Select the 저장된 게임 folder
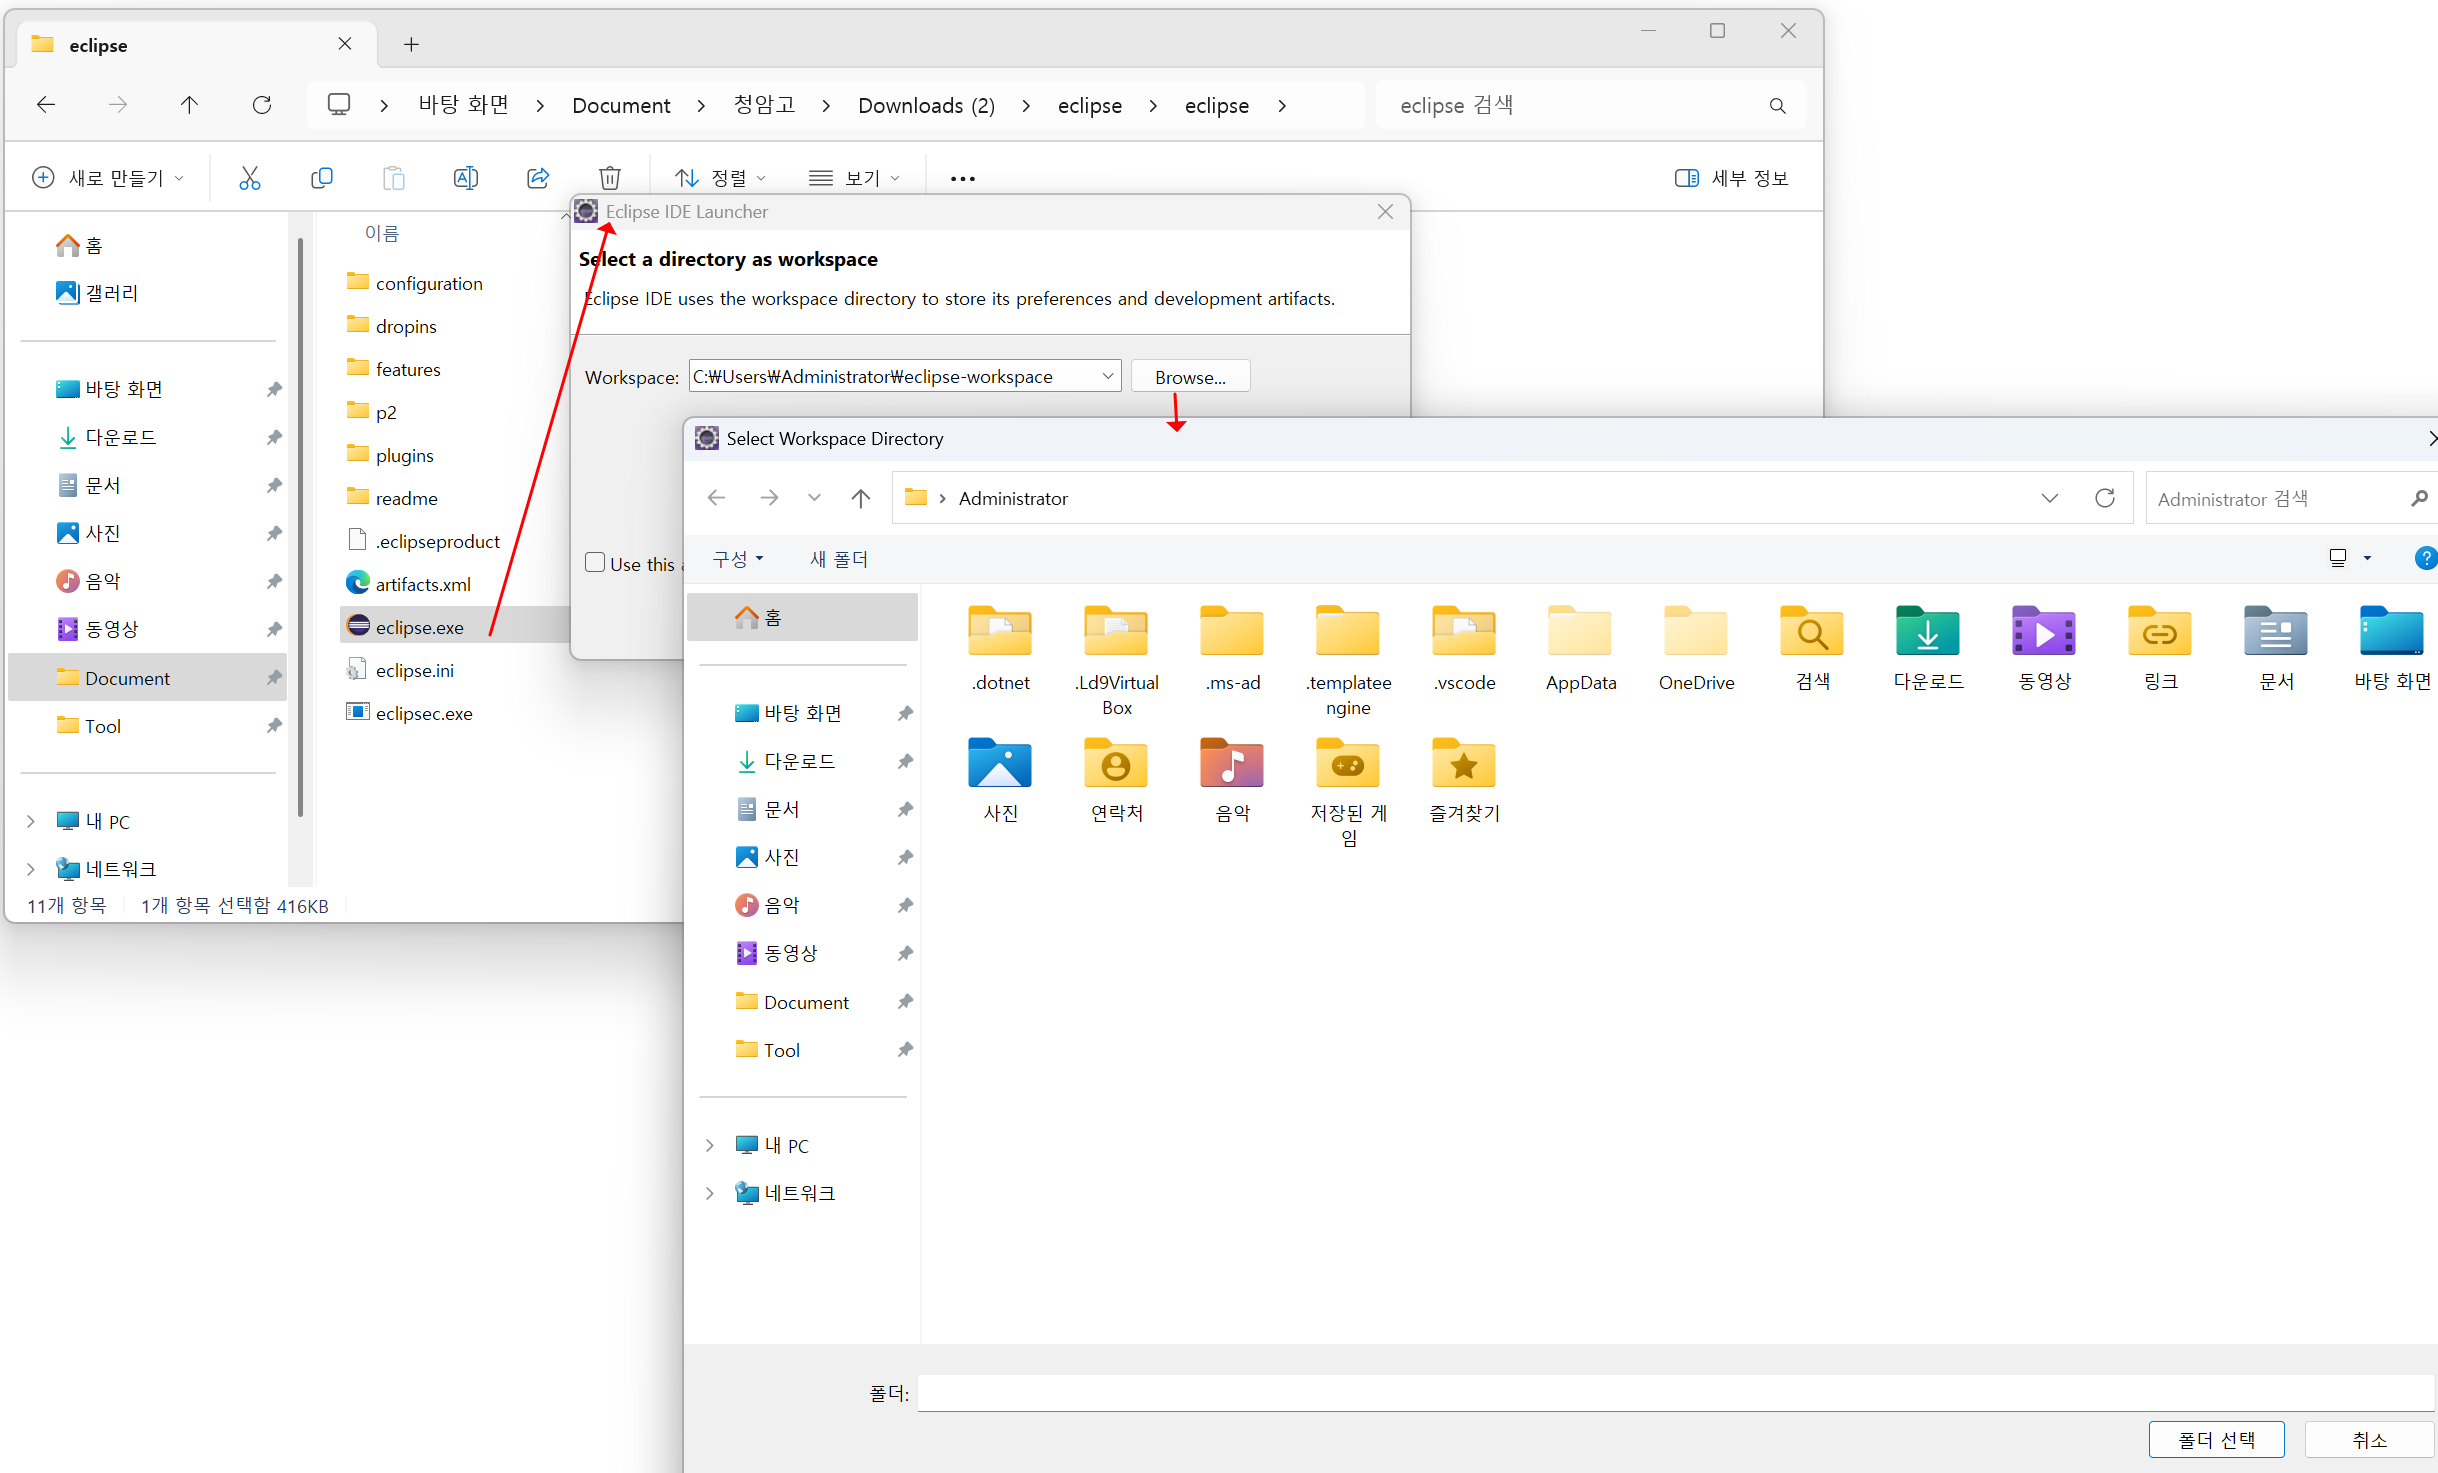 pos(1348,792)
